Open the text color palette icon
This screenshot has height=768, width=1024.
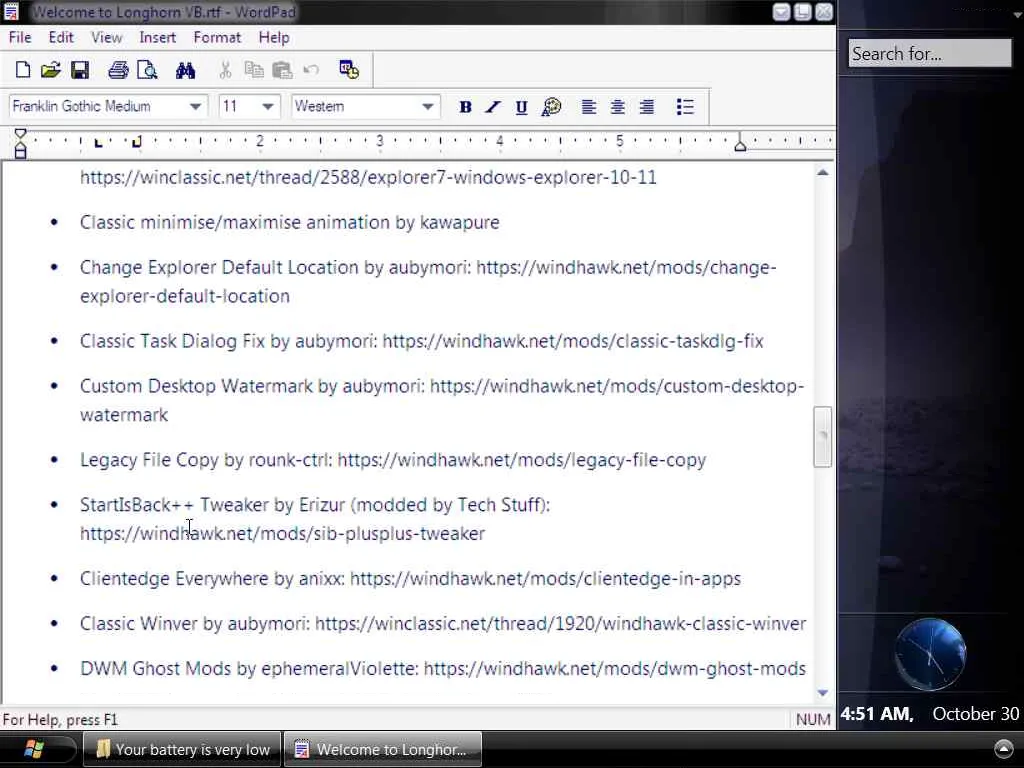click(x=551, y=107)
